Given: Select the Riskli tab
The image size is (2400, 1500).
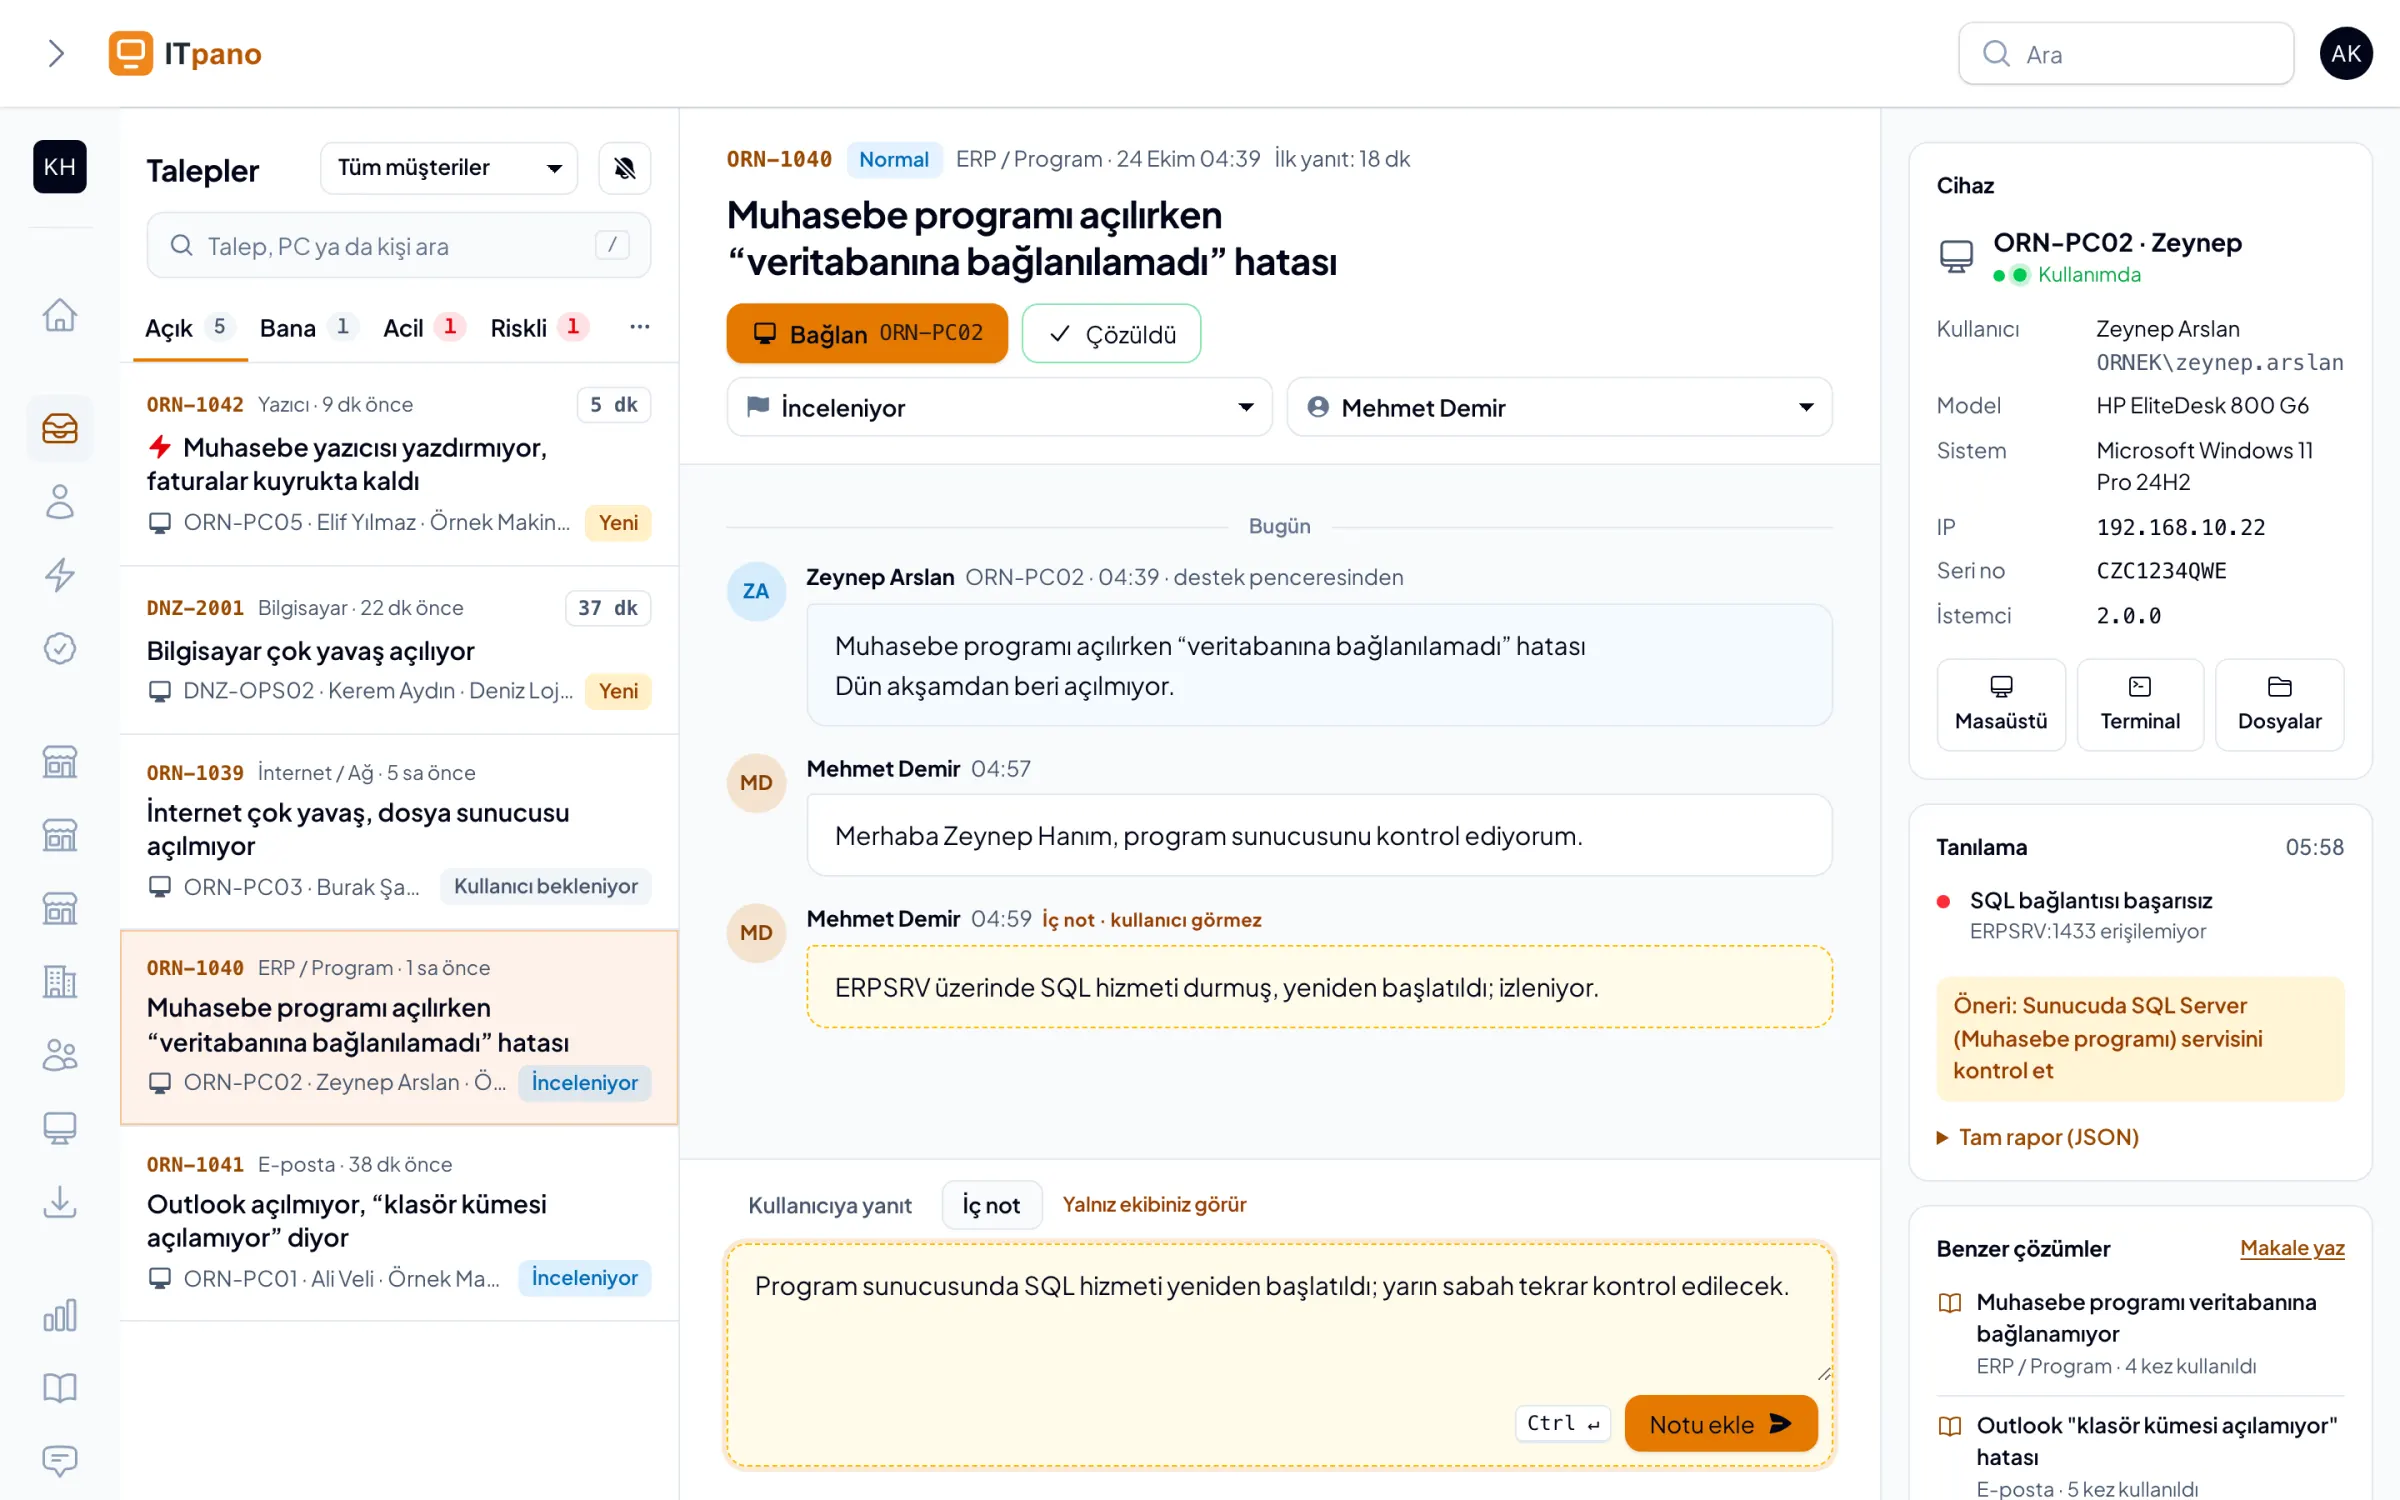Looking at the screenshot, I should click(x=539, y=328).
